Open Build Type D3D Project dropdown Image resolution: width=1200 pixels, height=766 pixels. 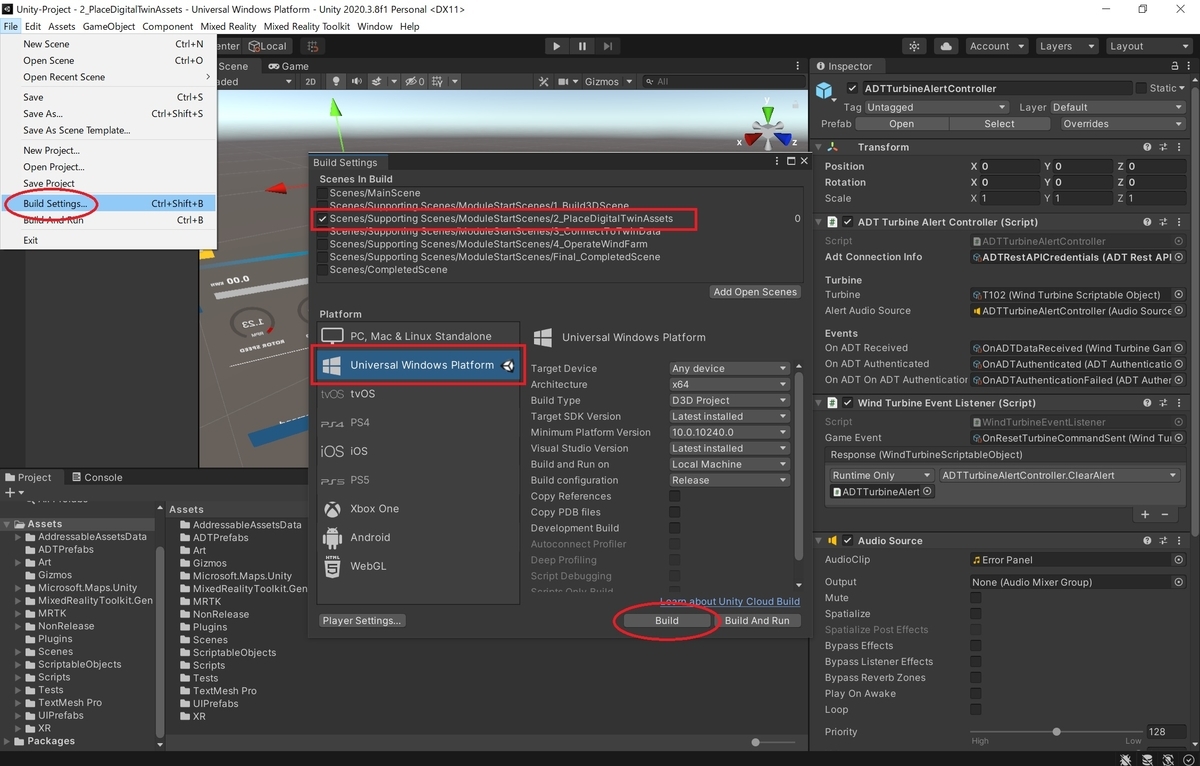point(729,400)
